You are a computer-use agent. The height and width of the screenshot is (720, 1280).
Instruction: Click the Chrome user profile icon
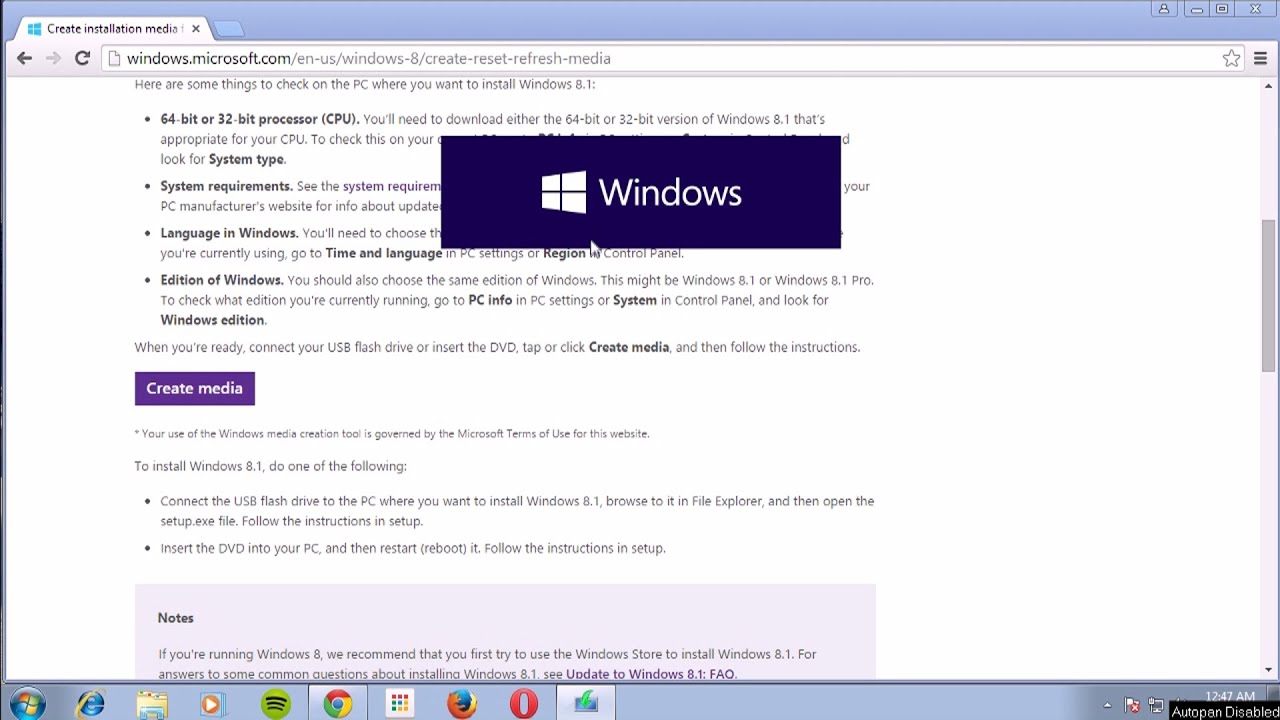[x=1163, y=9]
